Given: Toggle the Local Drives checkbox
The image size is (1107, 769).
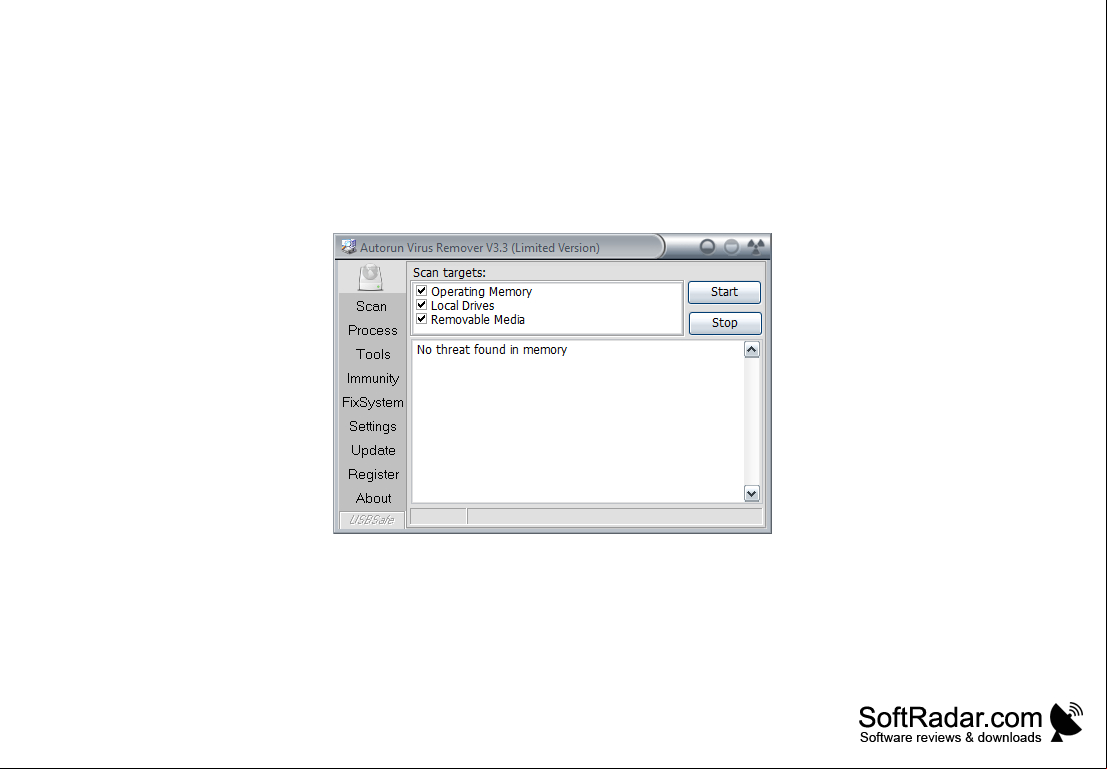Looking at the screenshot, I should 421,305.
